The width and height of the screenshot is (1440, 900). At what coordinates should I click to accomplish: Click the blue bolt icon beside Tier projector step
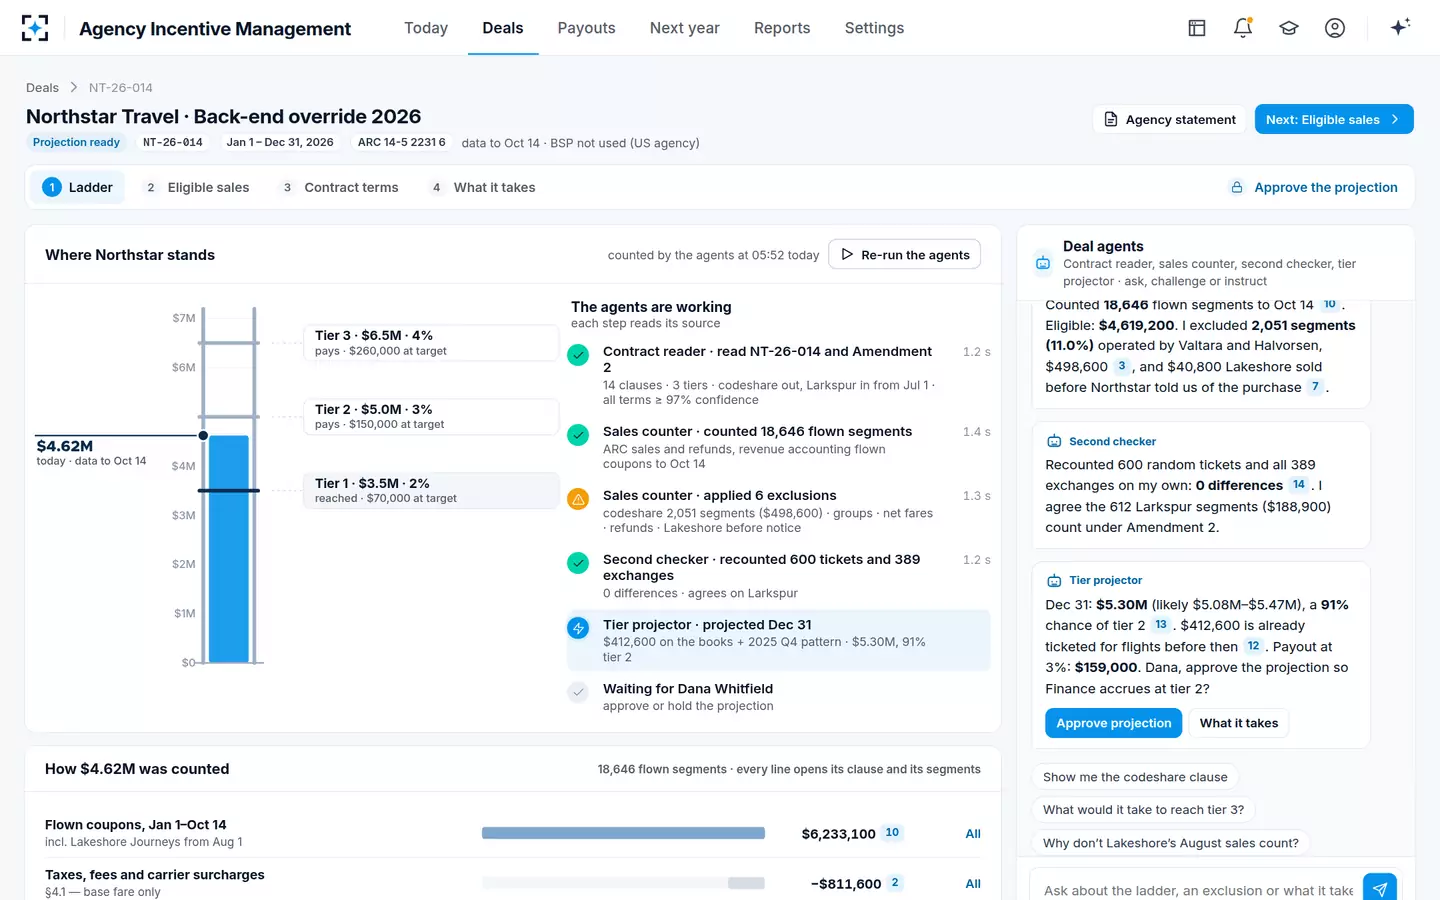pyautogui.click(x=578, y=627)
